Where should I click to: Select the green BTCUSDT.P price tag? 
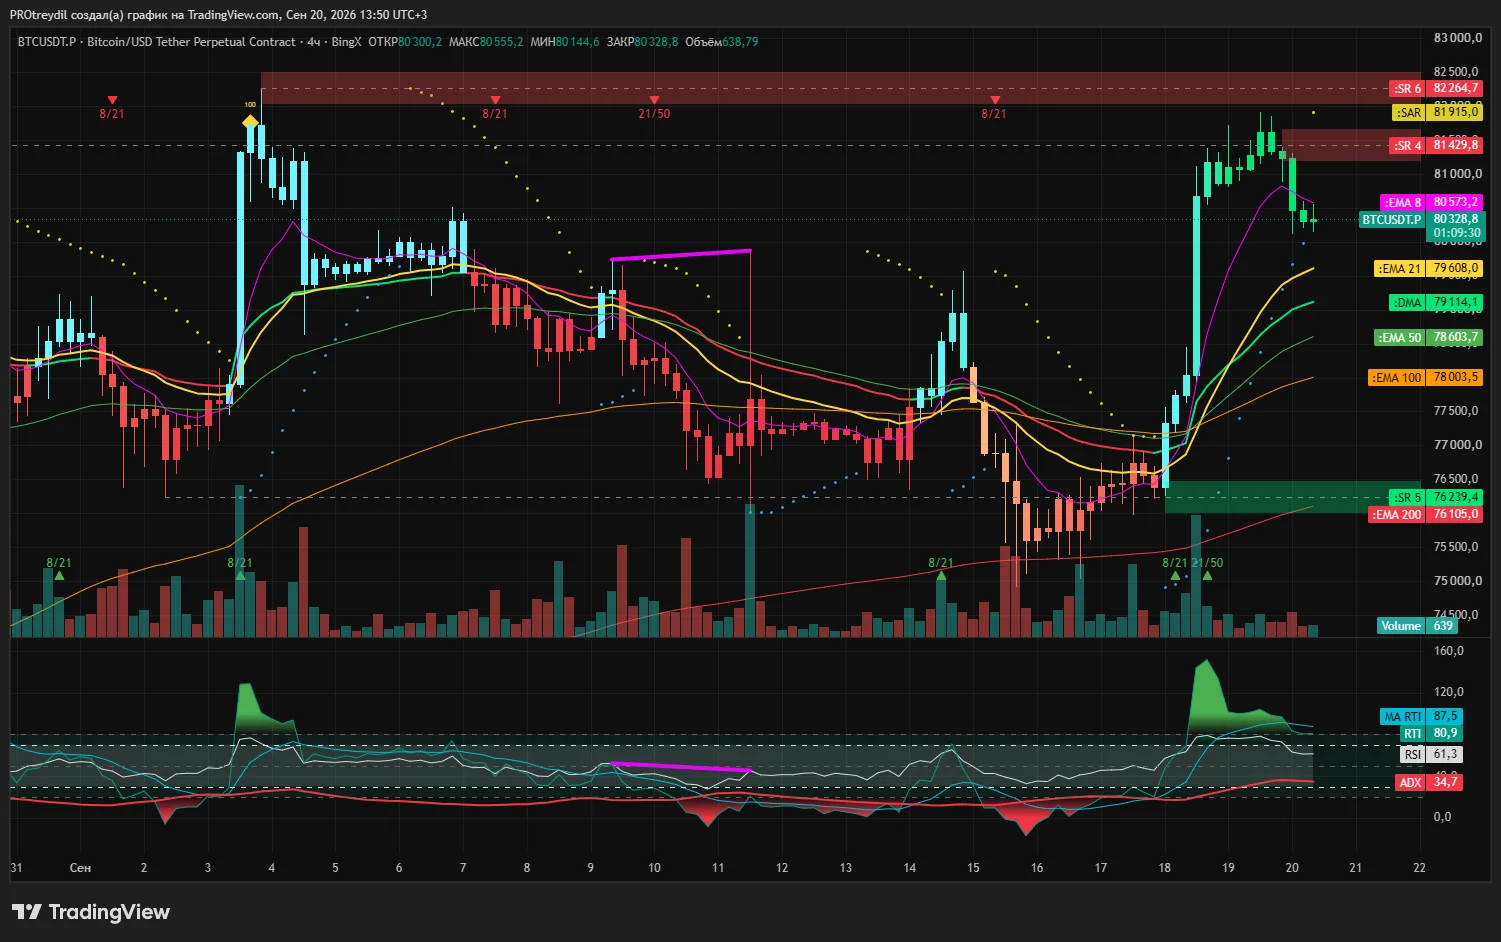(1392, 220)
